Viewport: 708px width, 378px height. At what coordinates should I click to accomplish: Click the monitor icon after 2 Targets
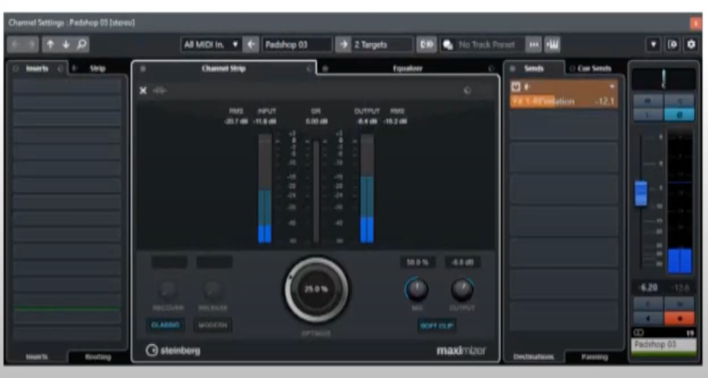(426, 44)
